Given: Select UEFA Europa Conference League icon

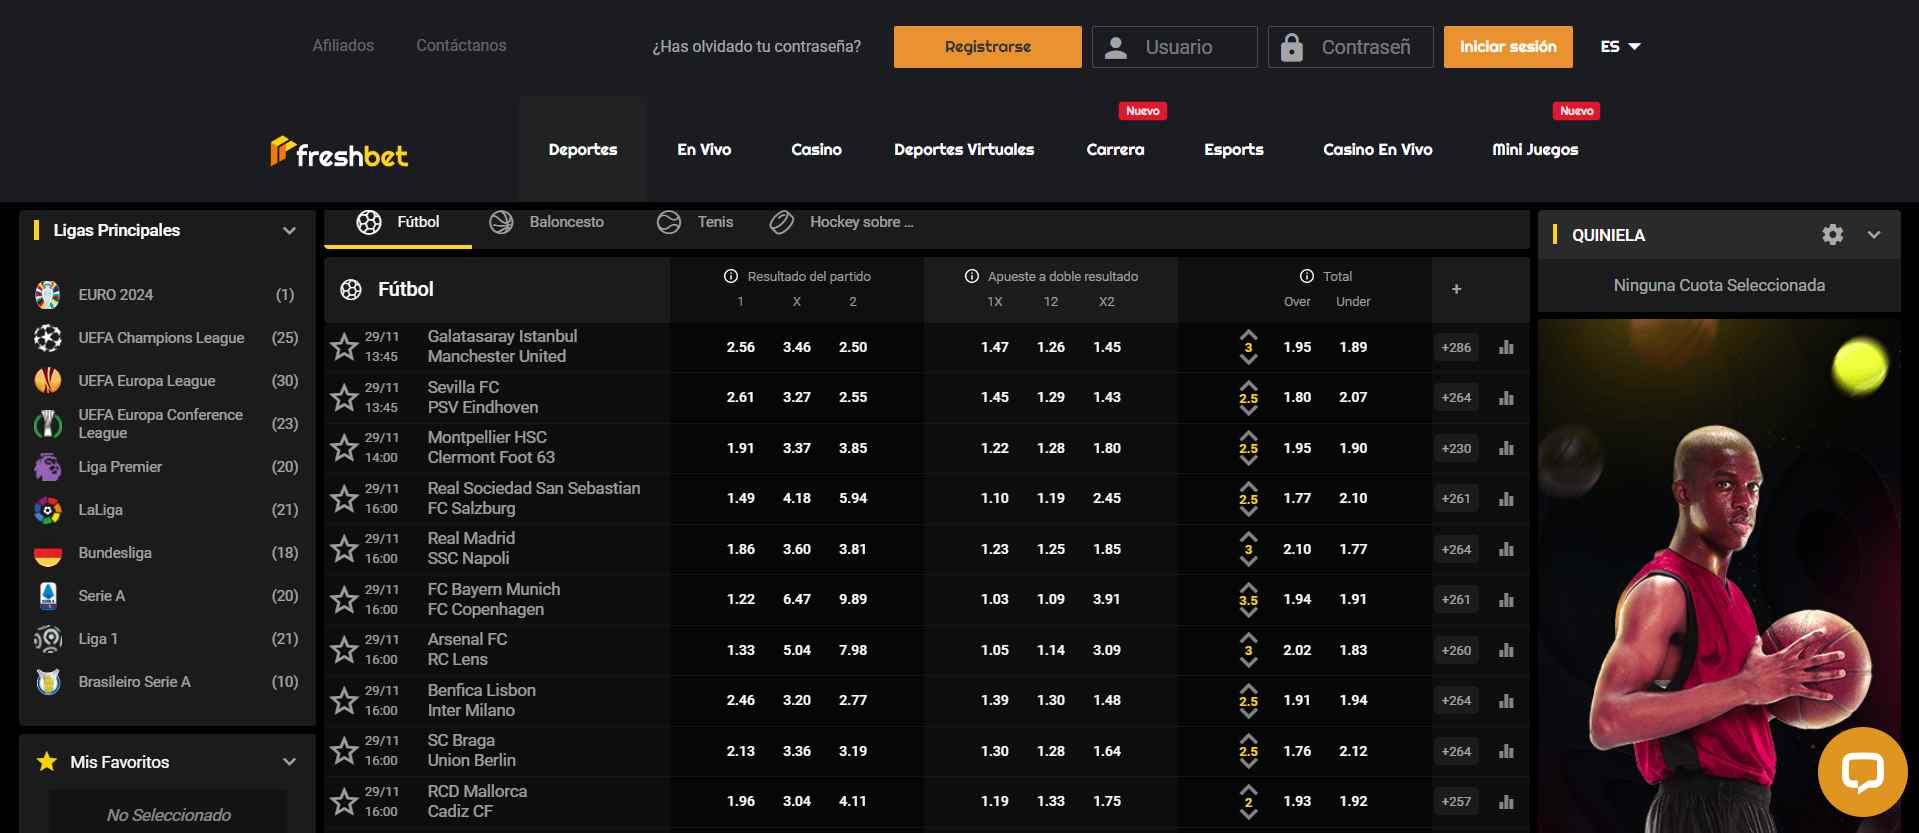Looking at the screenshot, I should 47,424.
